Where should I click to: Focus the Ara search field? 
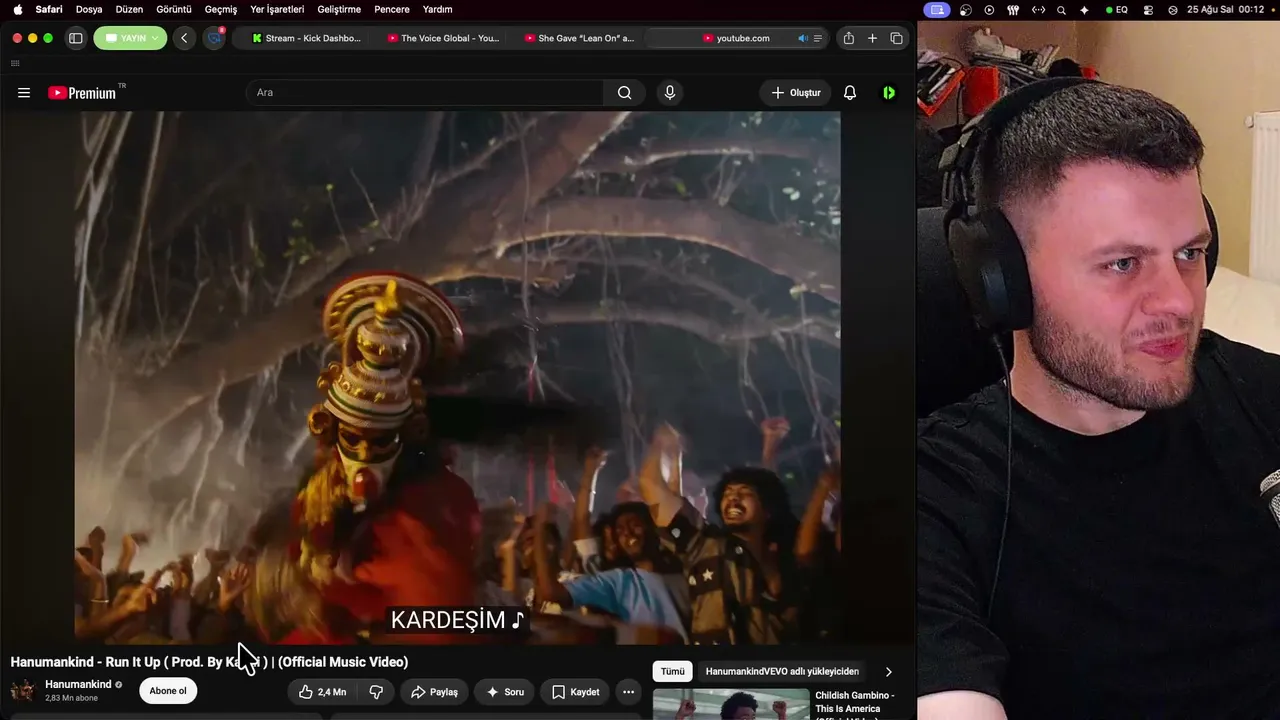424,93
